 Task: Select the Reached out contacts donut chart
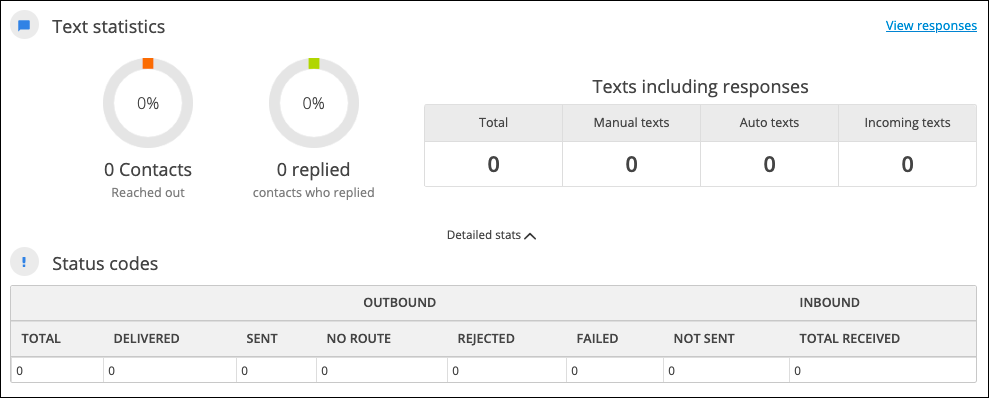point(148,103)
